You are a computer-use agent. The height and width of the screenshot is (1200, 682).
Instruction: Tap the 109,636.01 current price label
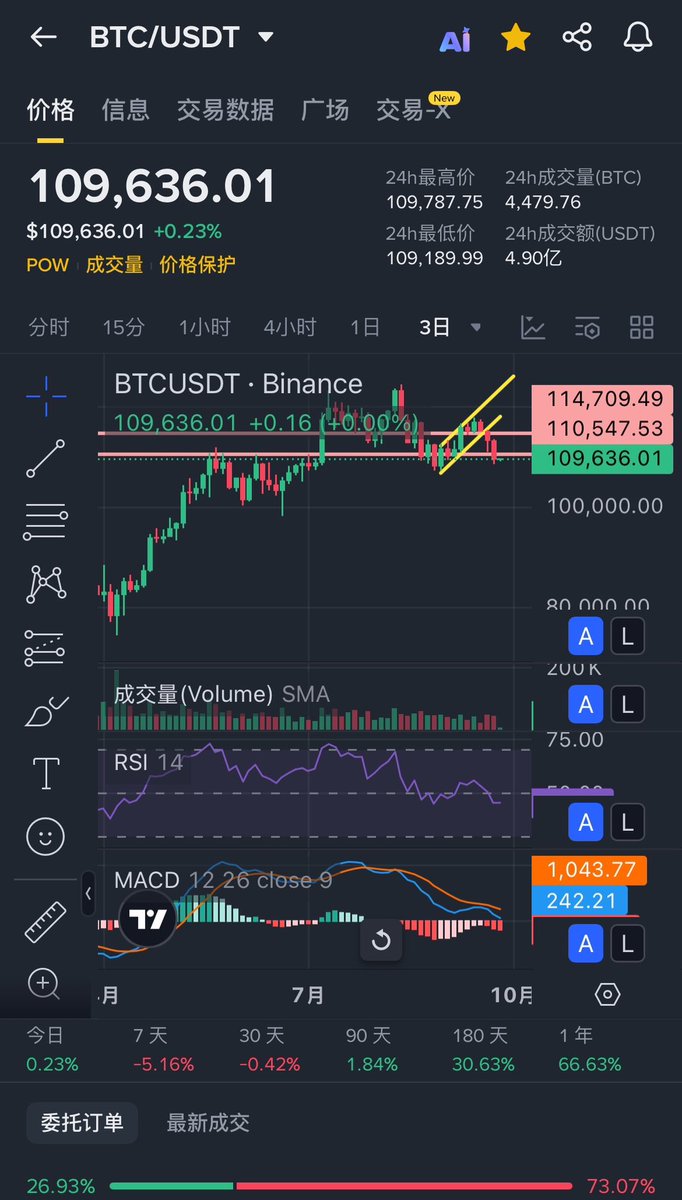point(603,459)
